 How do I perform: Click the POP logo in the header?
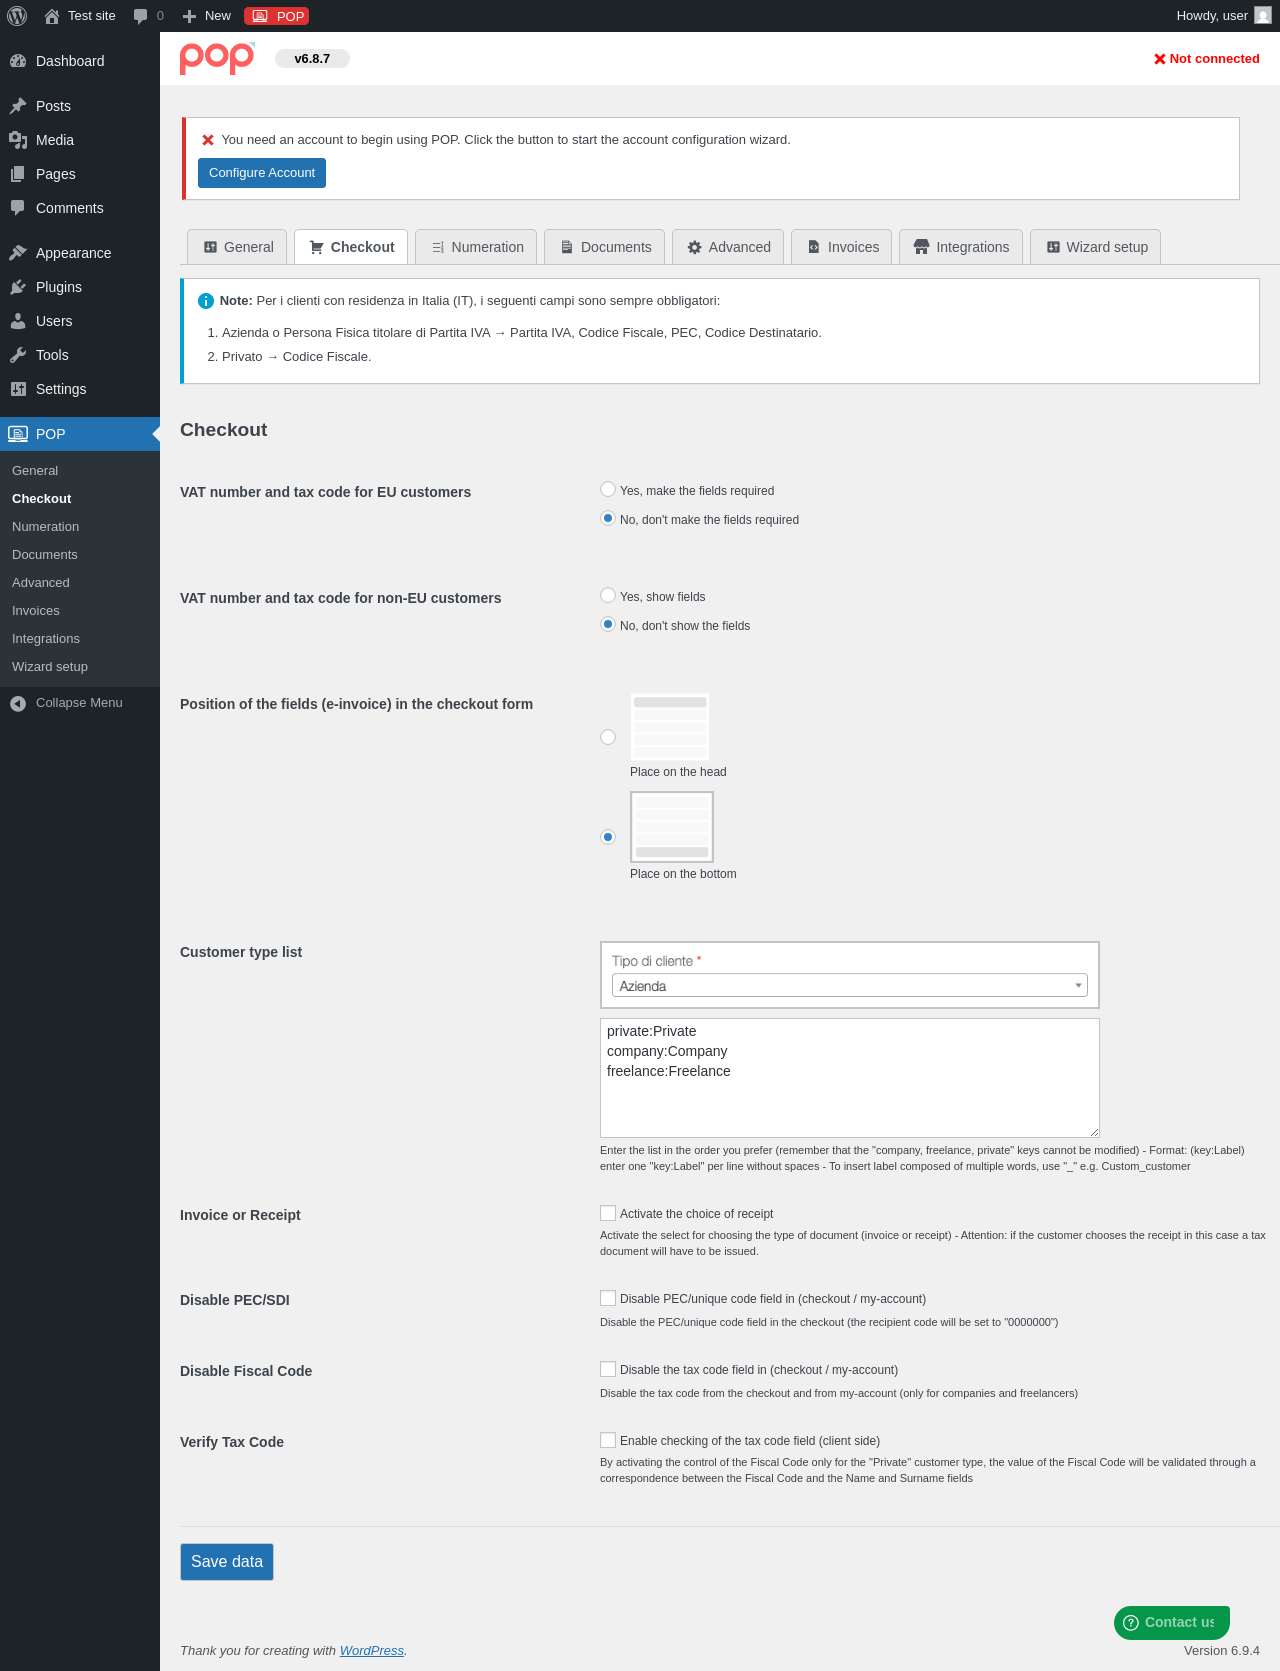[217, 58]
